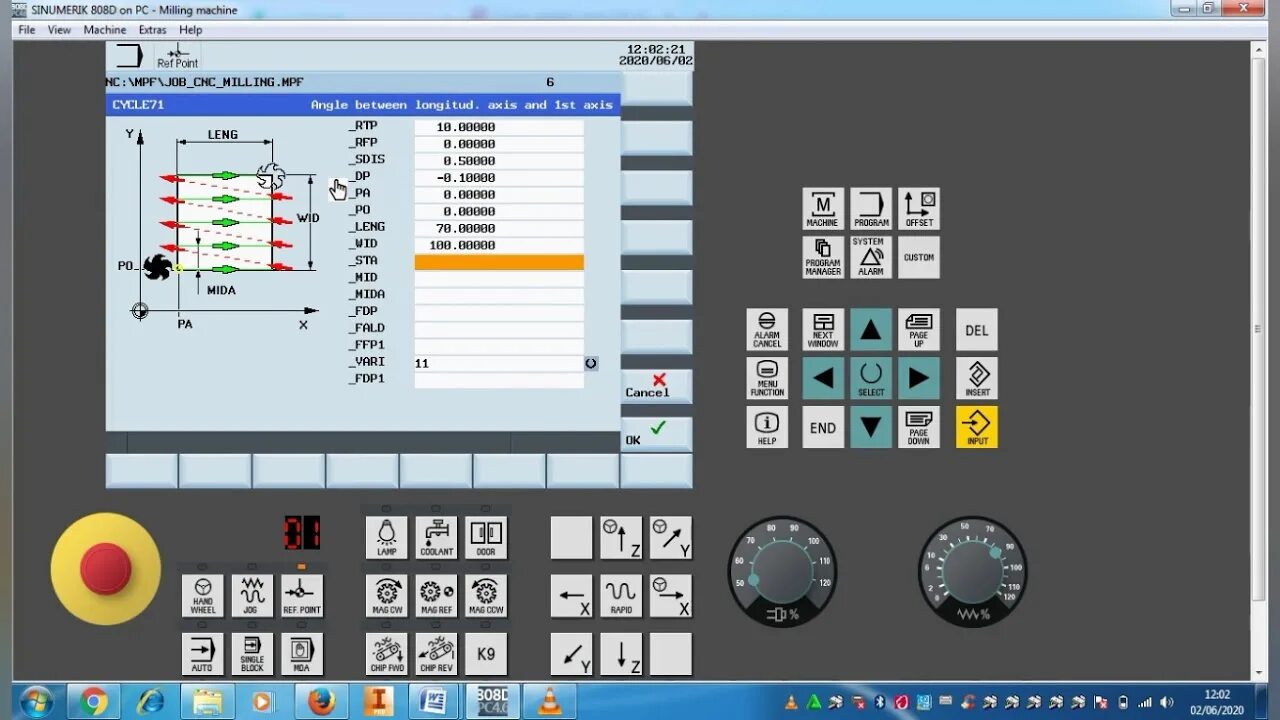1280x720 pixels.
Task: Open the SYSTEM ALARM key
Action: [x=871, y=257]
